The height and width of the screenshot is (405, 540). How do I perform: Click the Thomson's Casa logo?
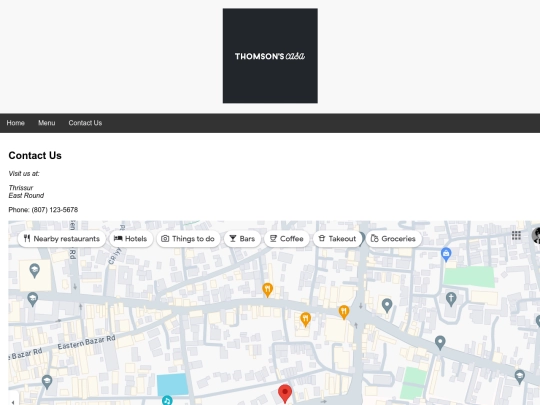click(x=270, y=56)
